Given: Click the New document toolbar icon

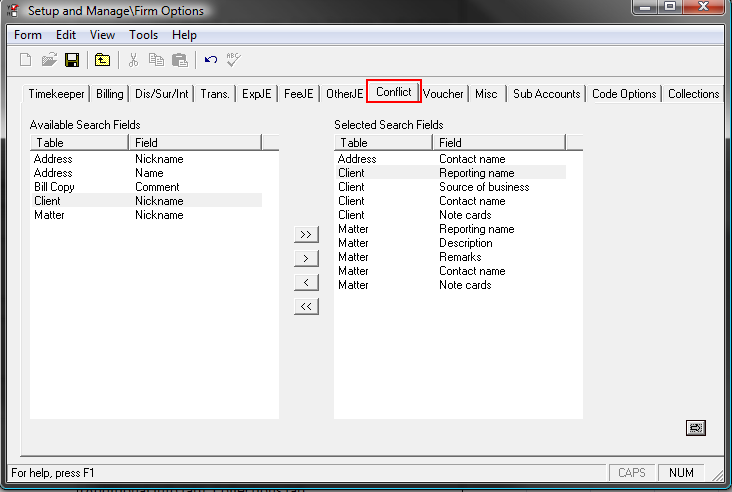Looking at the screenshot, I should click(26, 60).
